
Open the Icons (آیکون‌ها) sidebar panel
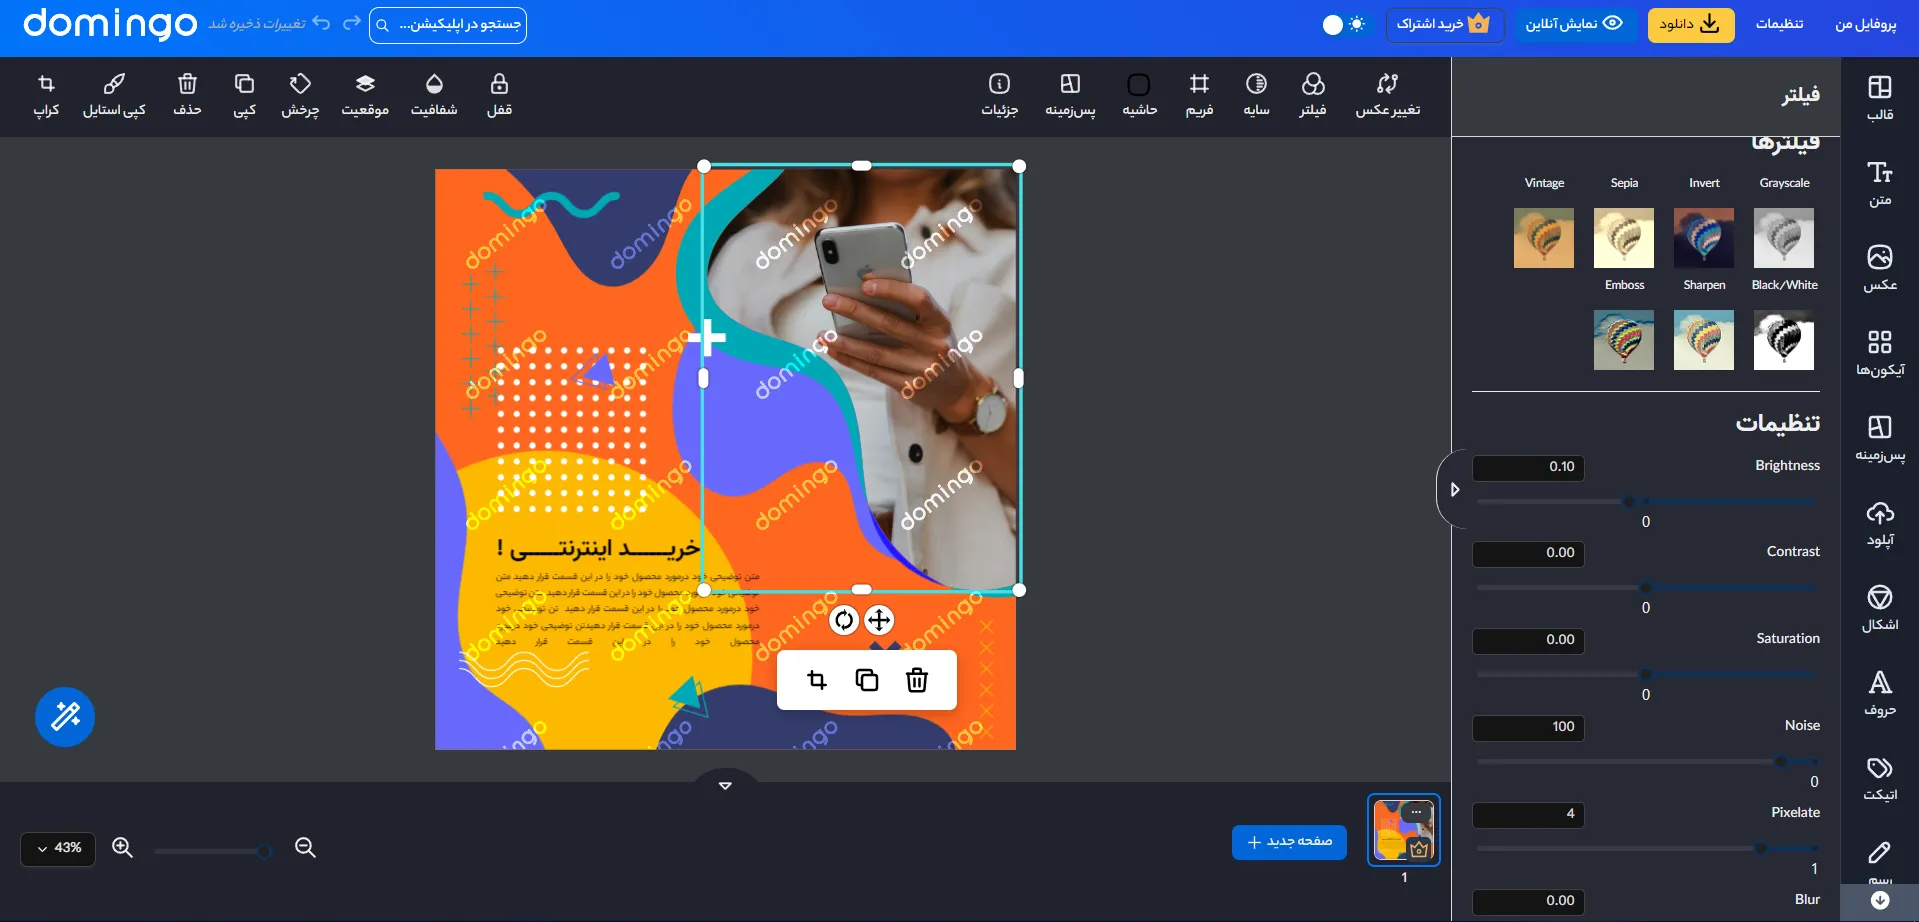pyautogui.click(x=1880, y=354)
